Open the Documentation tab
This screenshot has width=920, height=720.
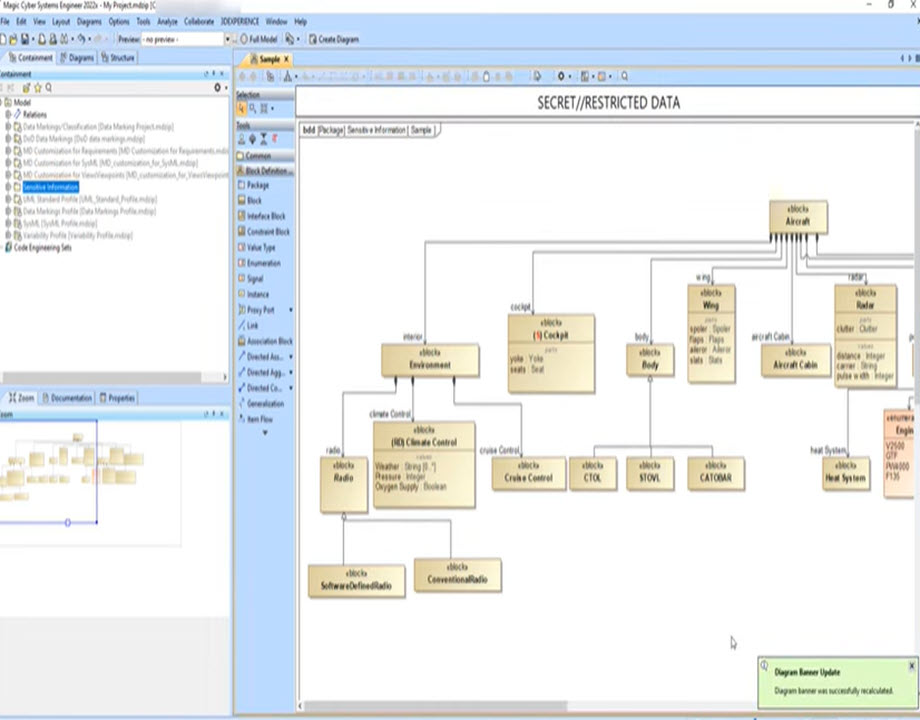pyautogui.click(x=67, y=398)
